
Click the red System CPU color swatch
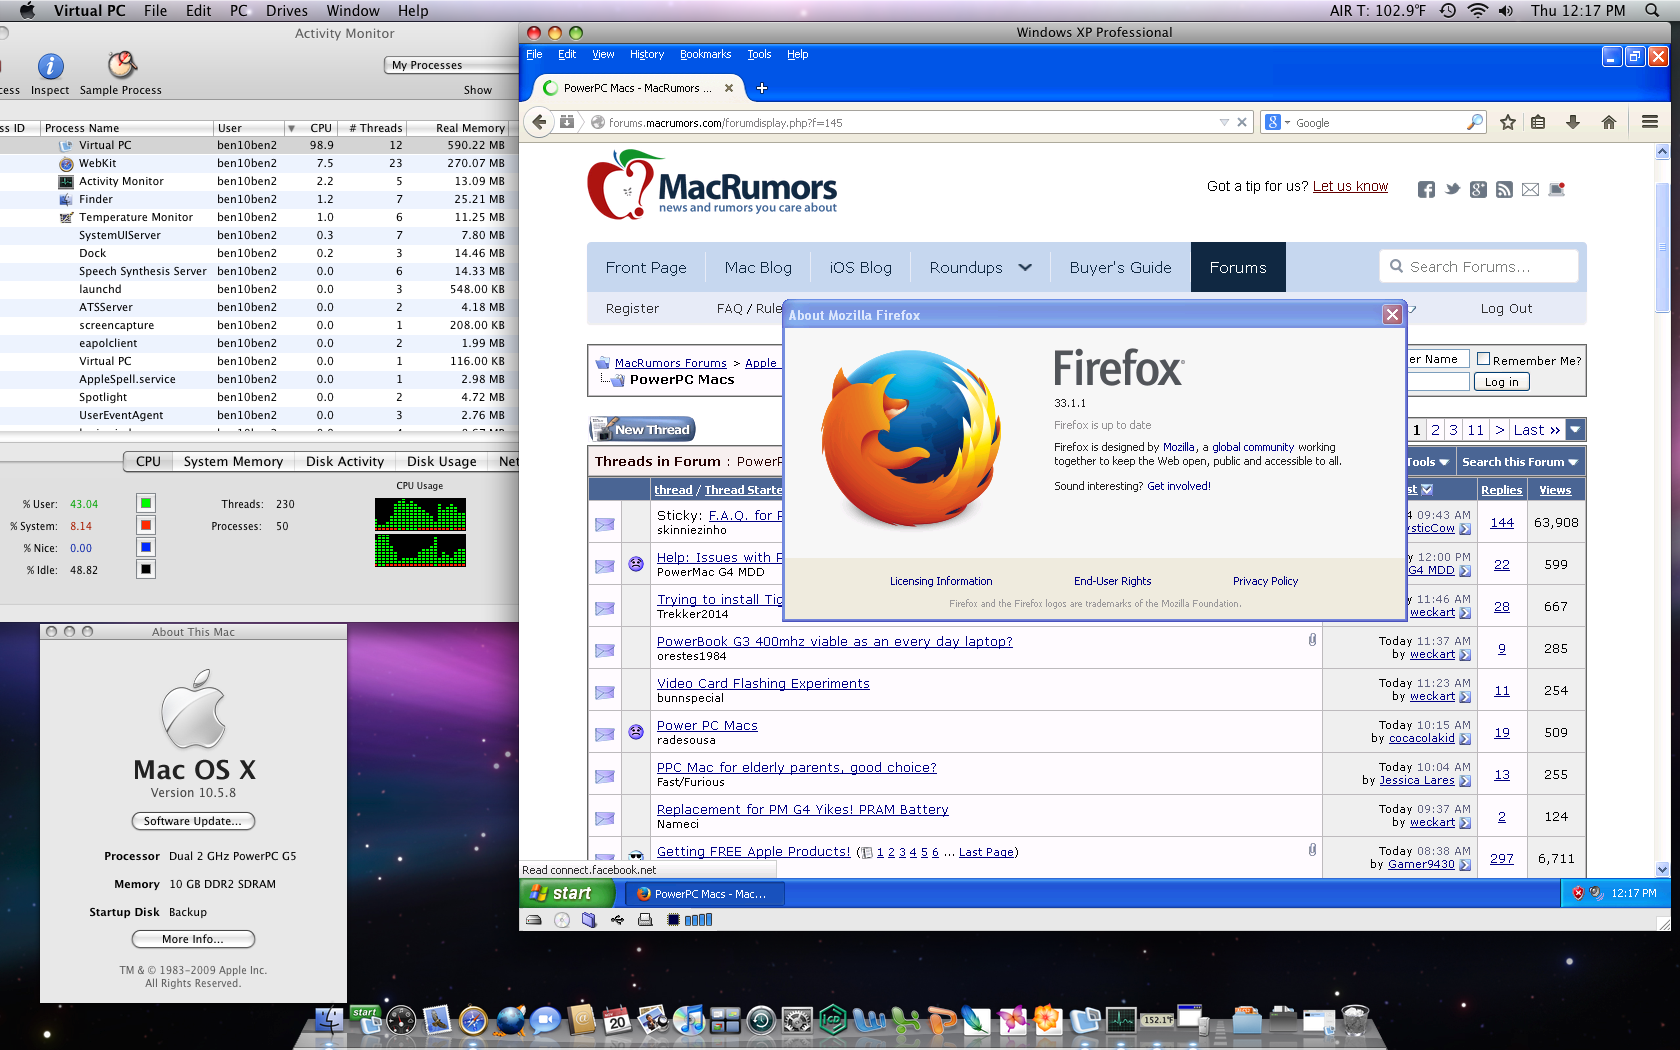click(x=146, y=525)
